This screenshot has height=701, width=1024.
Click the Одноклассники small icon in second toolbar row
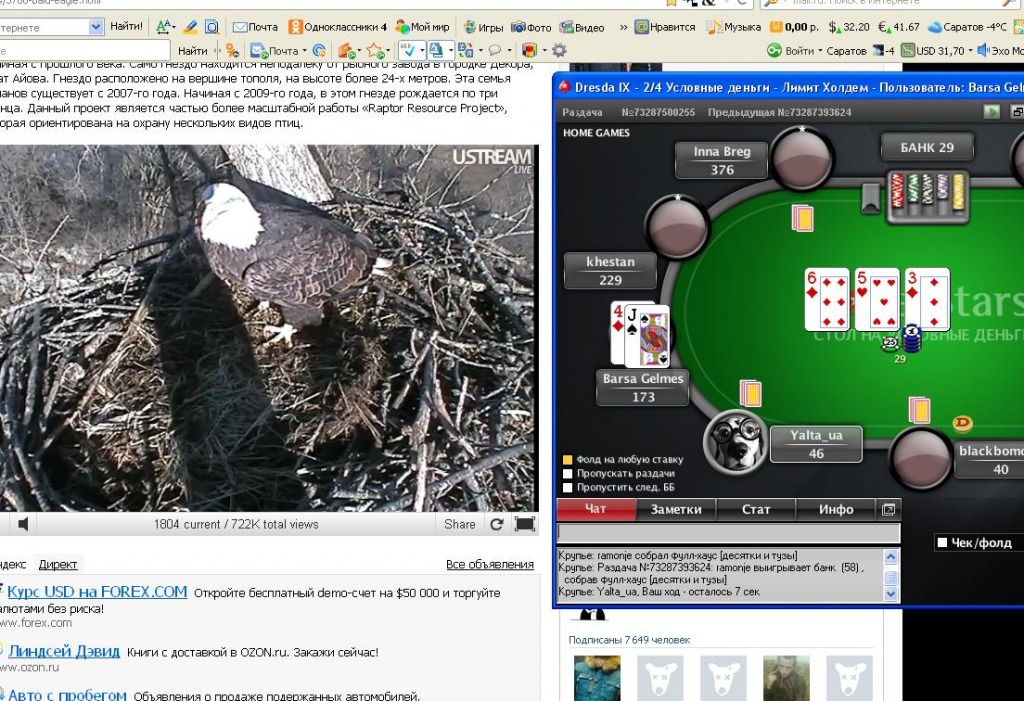(x=232, y=50)
